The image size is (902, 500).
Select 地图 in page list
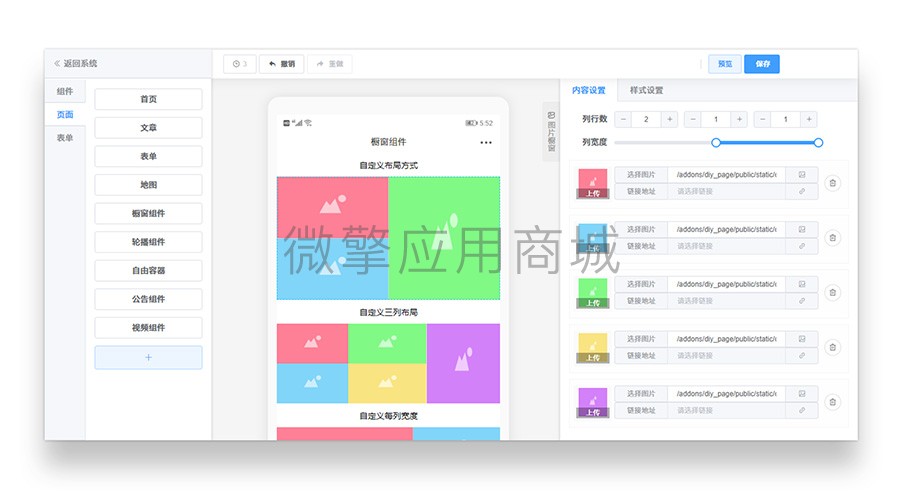[148, 185]
